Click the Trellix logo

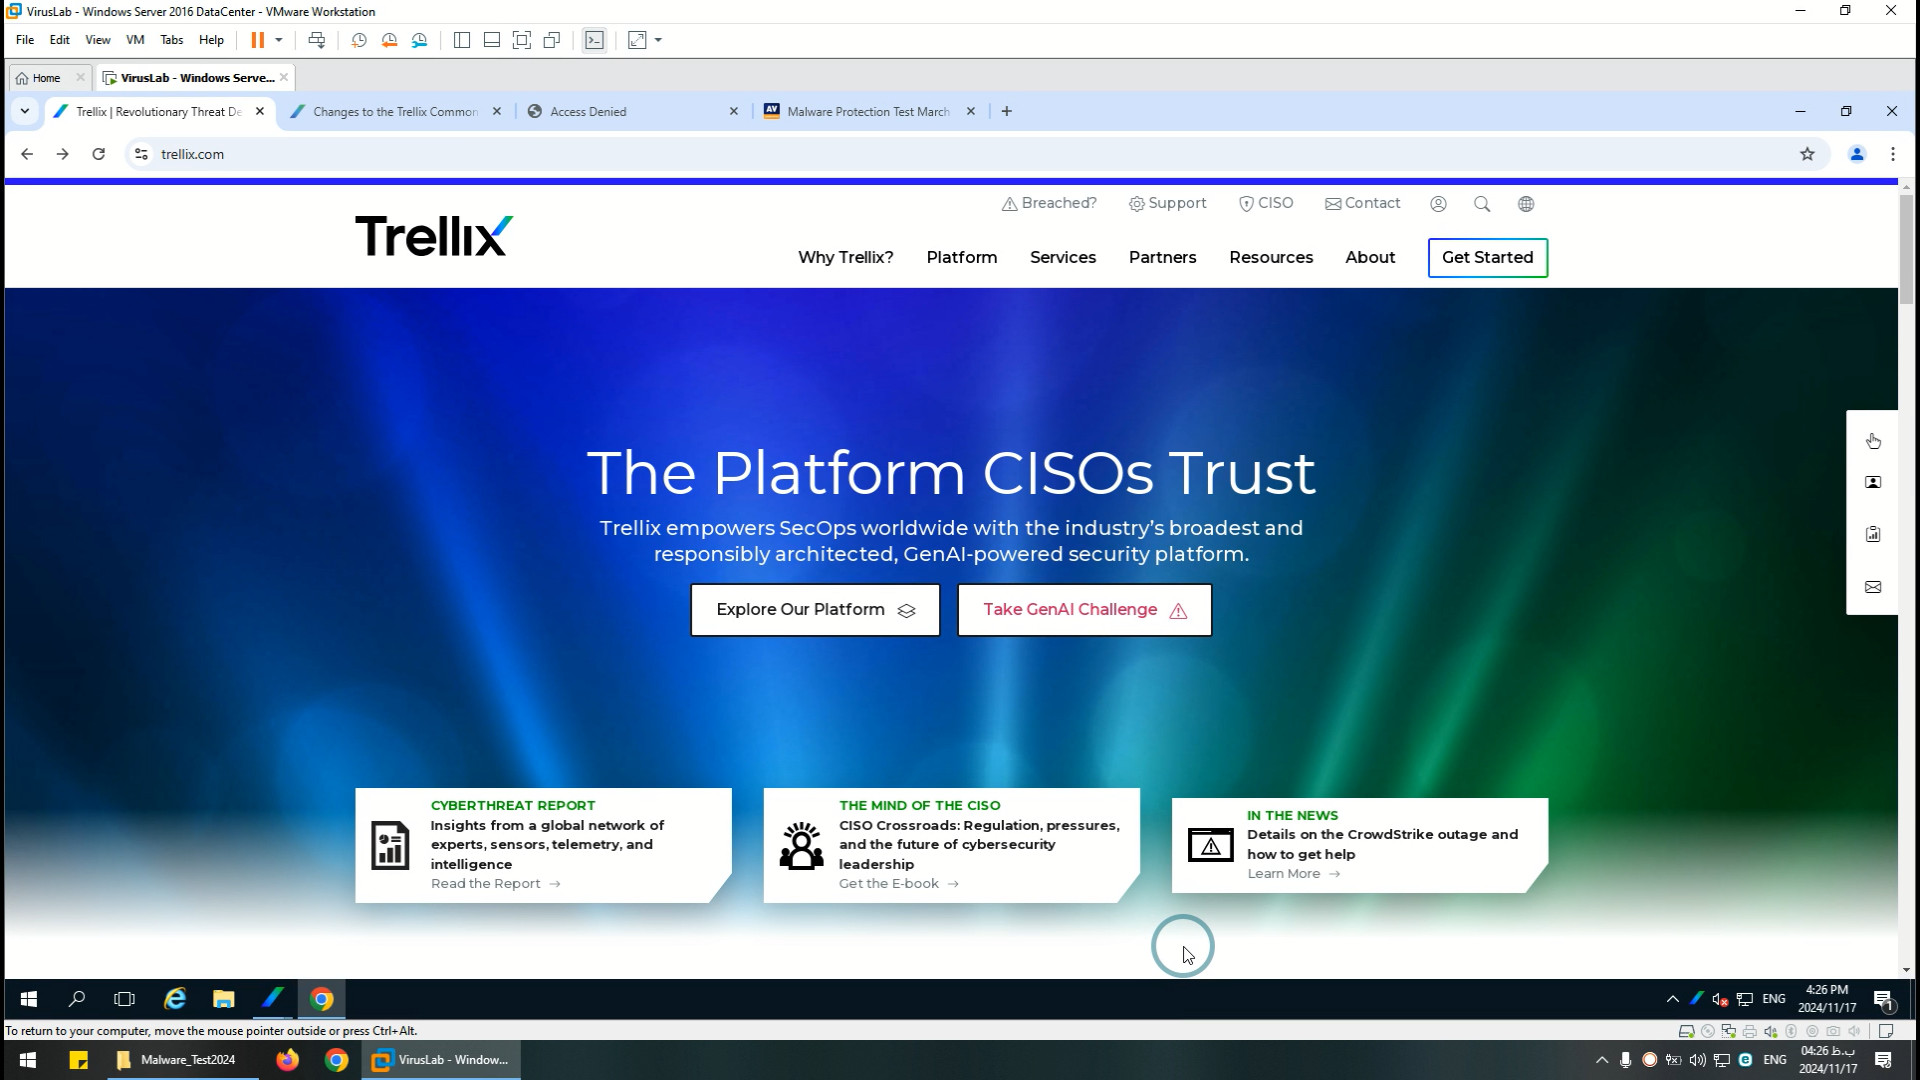click(434, 236)
